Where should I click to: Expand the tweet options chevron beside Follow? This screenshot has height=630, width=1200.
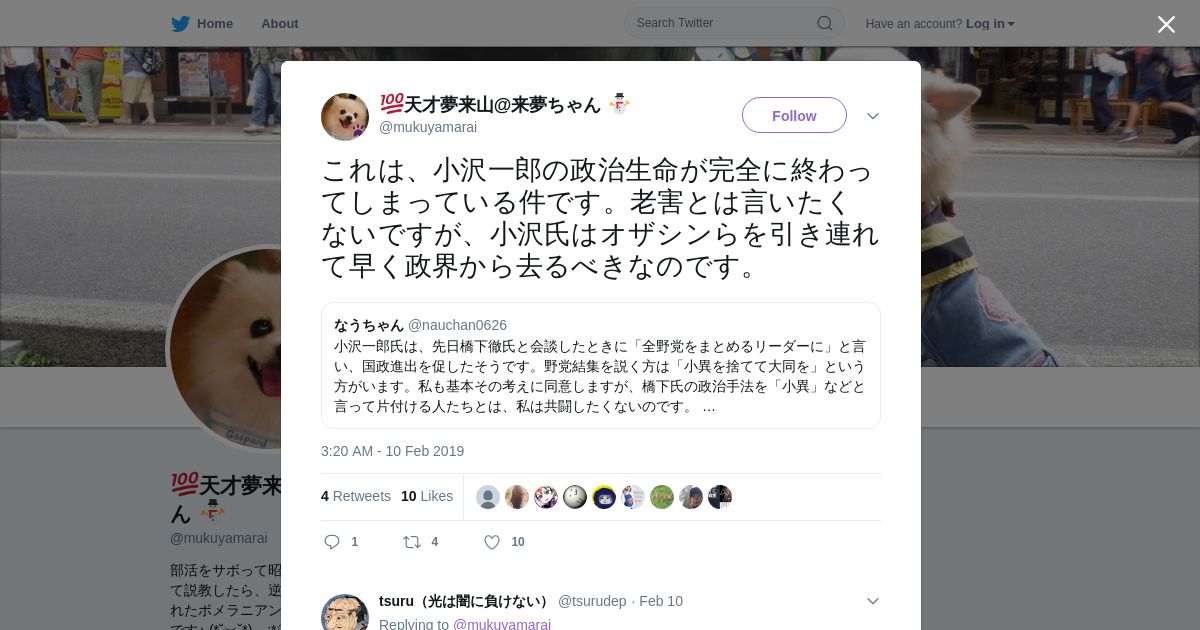click(873, 116)
